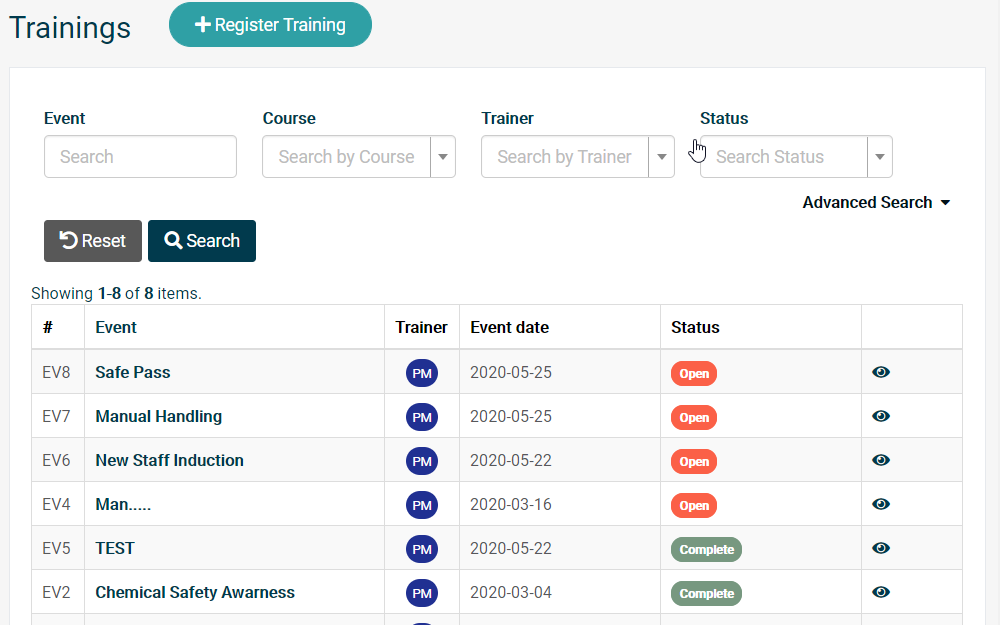Viewport: 1000px width, 625px height.
Task: Click the Event column header
Action: (116, 327)
